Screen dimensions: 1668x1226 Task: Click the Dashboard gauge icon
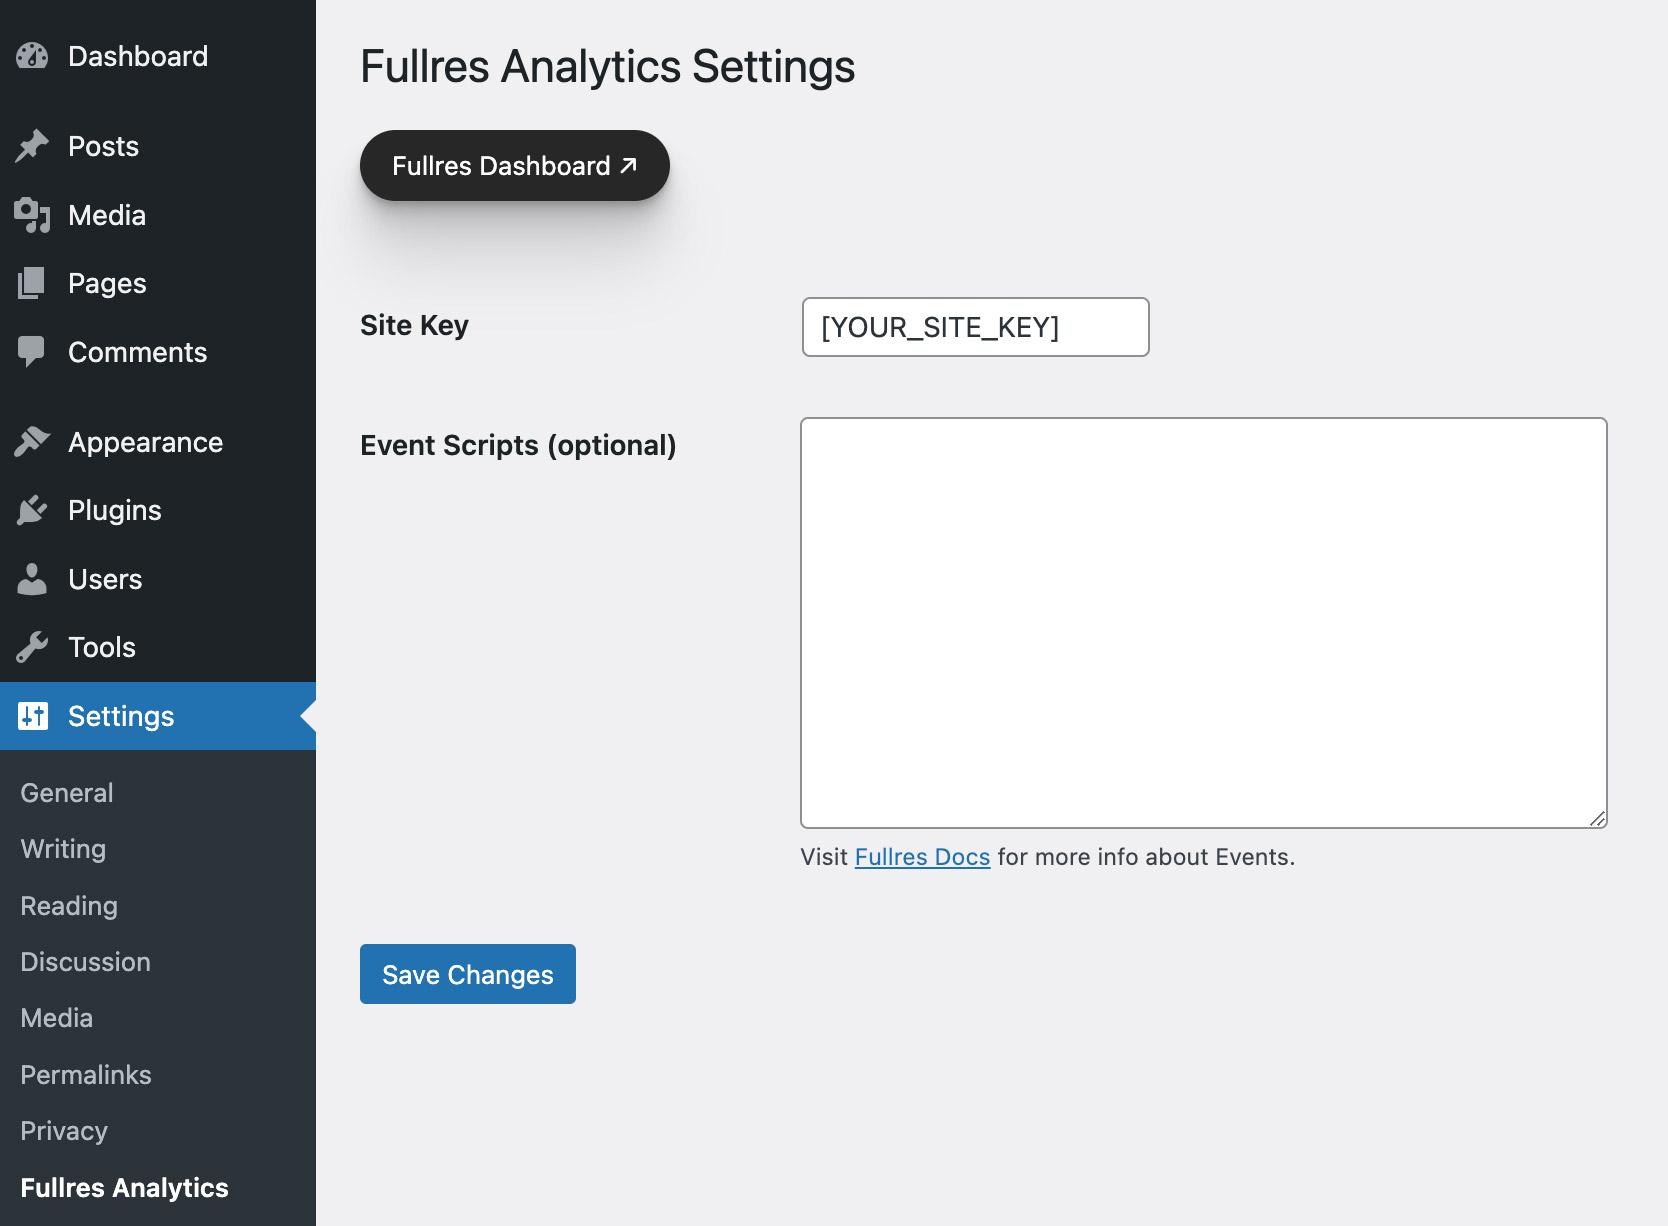[32, 56]
